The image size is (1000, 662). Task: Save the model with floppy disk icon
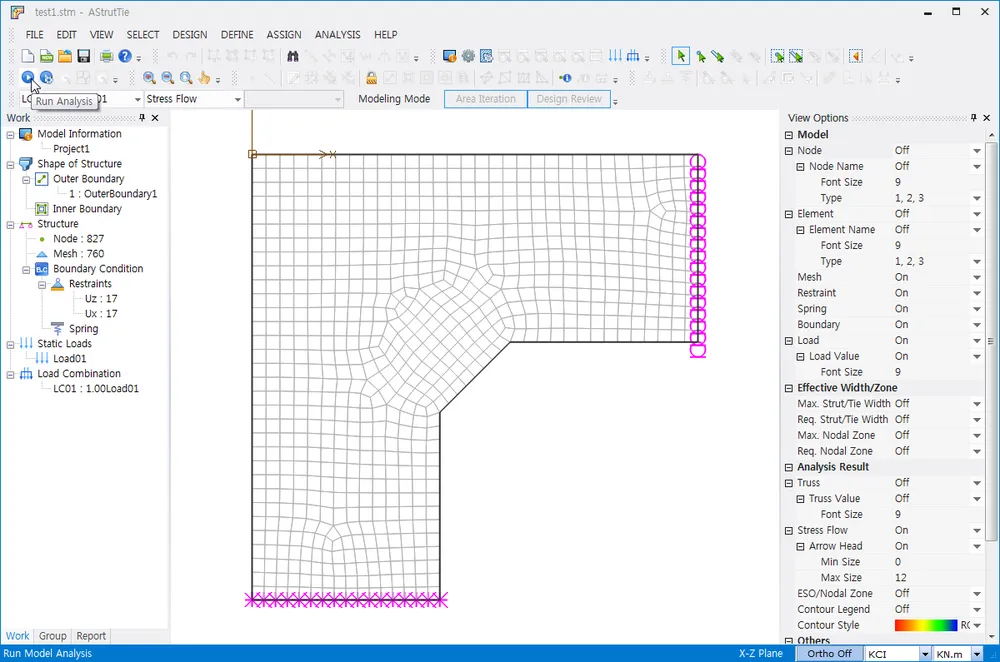[x=84, y=57]
